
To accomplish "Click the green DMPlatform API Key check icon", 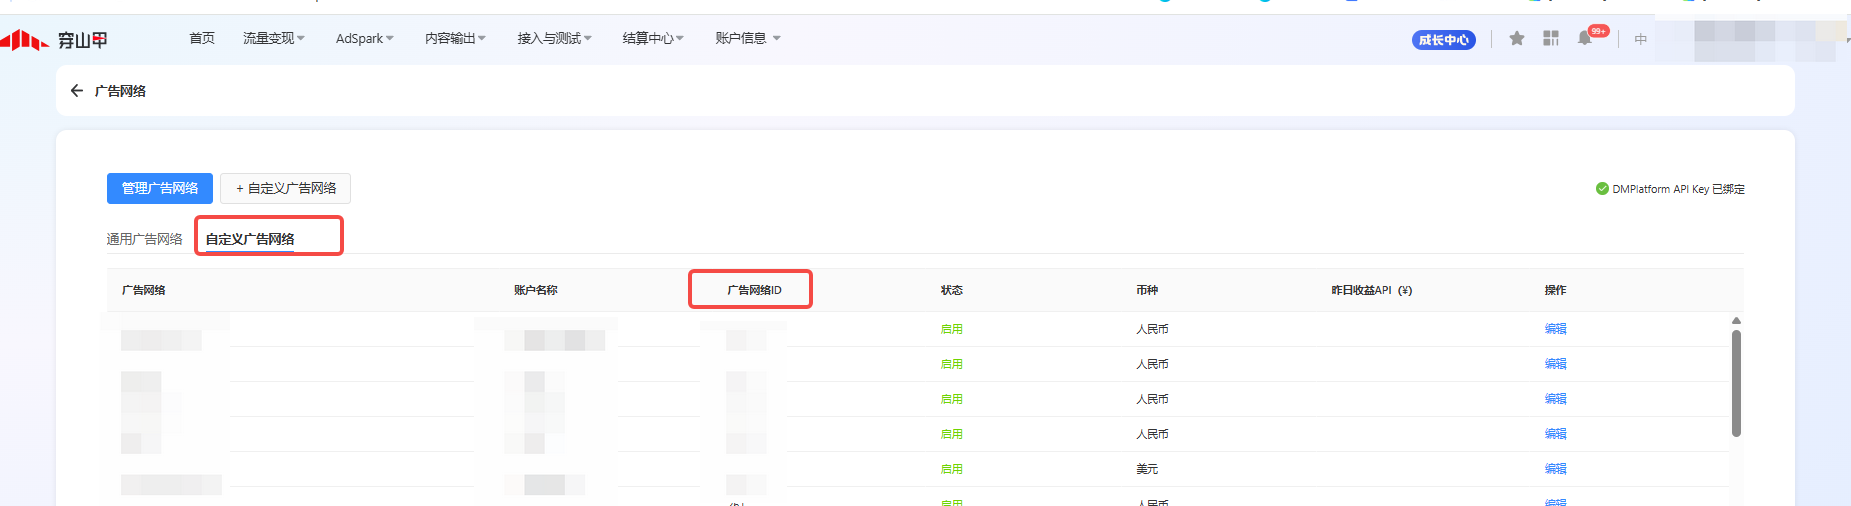I will (x=1602, y=189).
